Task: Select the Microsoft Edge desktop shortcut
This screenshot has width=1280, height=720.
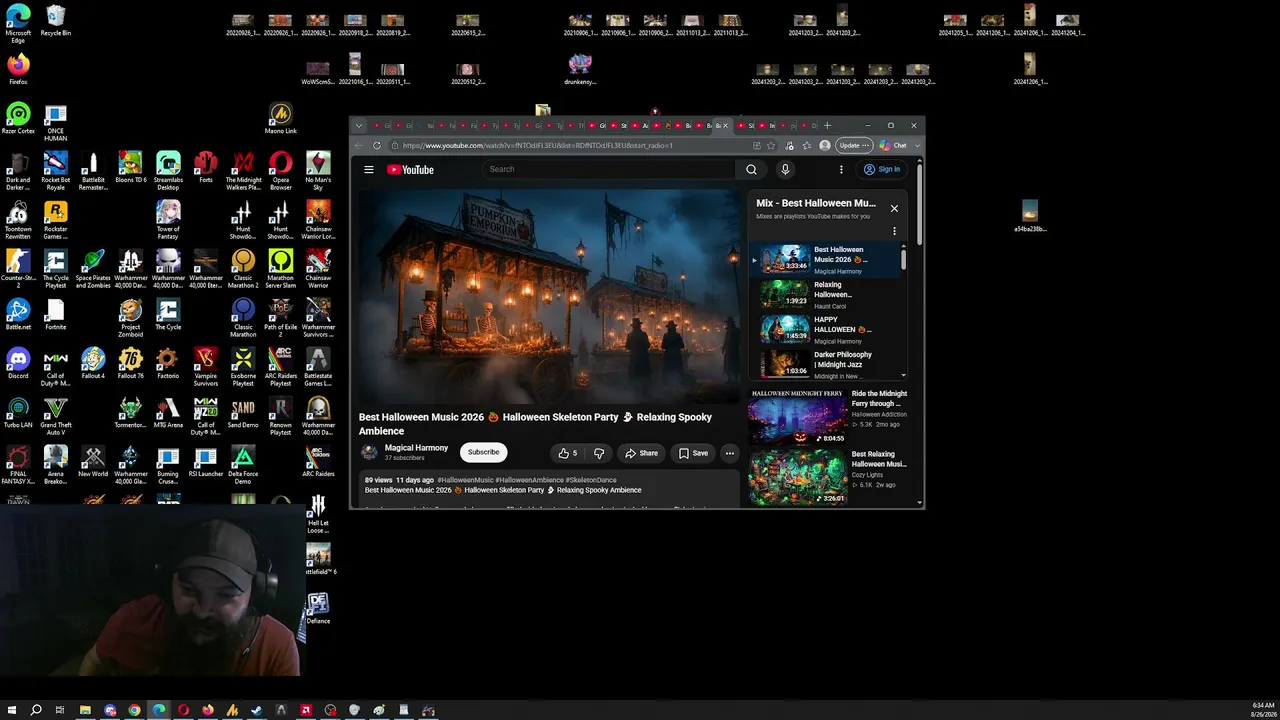Action: (18, 24)
